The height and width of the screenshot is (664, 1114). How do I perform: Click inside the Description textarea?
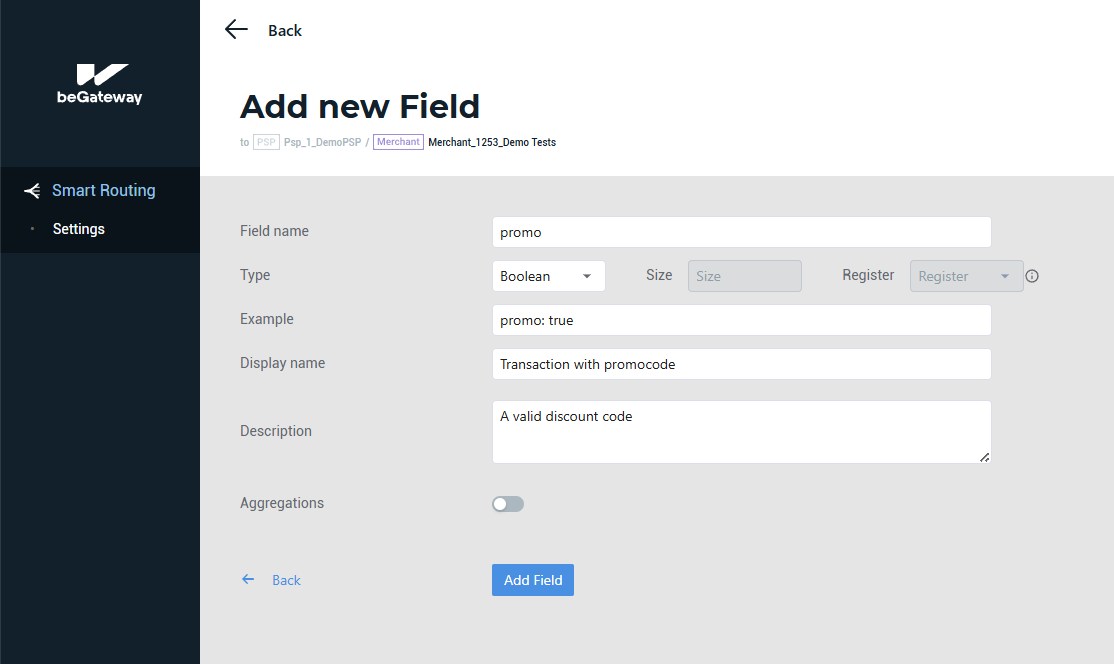[x=741, y=432]
